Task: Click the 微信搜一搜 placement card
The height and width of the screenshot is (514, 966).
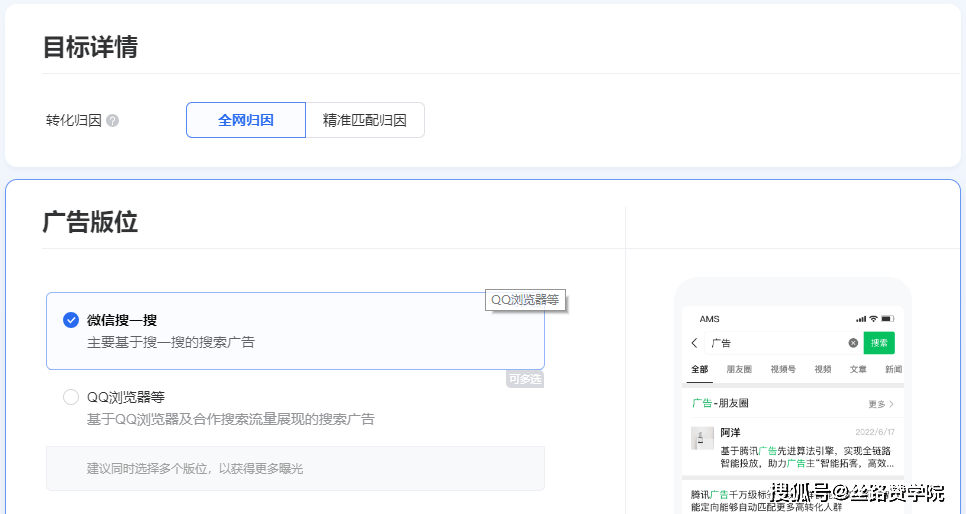Action: tap(295, 331)
